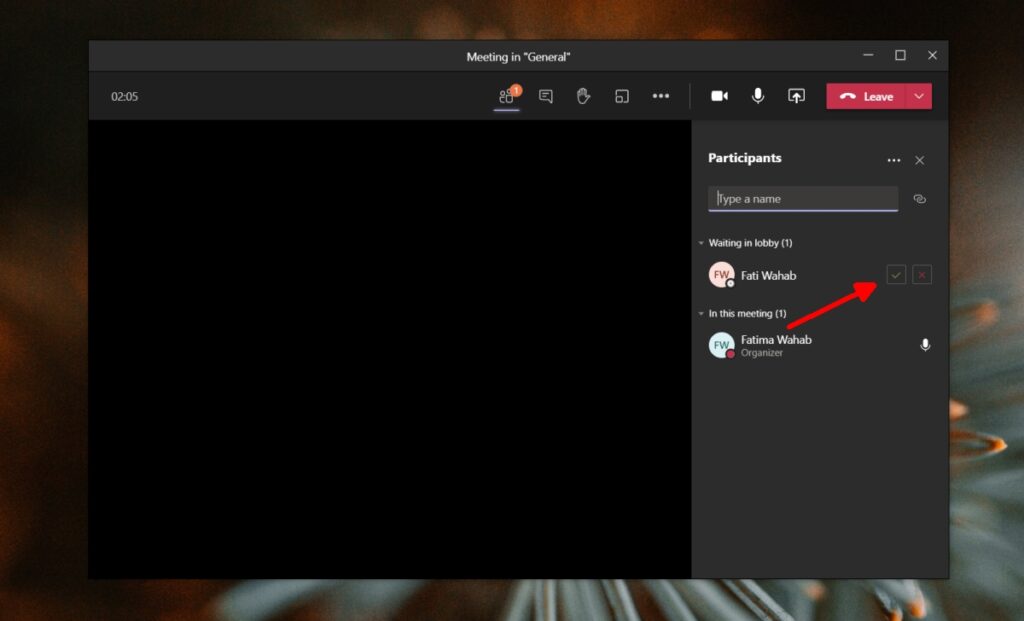
Task: Click the more actions ellipsis in the toolbar
Action: (x=661, y=96)
